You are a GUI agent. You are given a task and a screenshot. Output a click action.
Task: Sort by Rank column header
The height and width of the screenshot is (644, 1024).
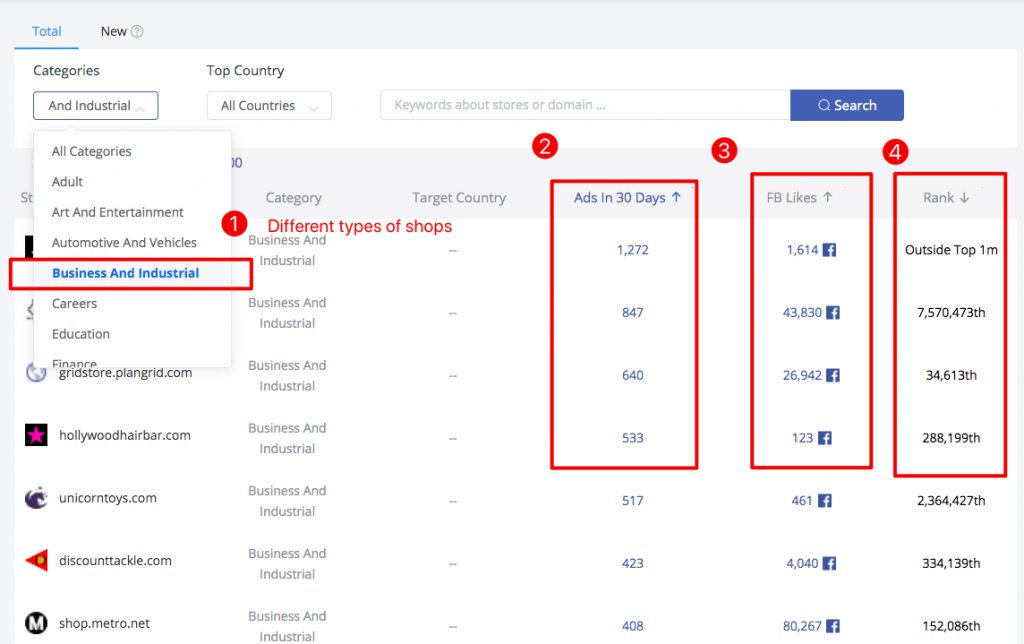click(x=946, y=198)
